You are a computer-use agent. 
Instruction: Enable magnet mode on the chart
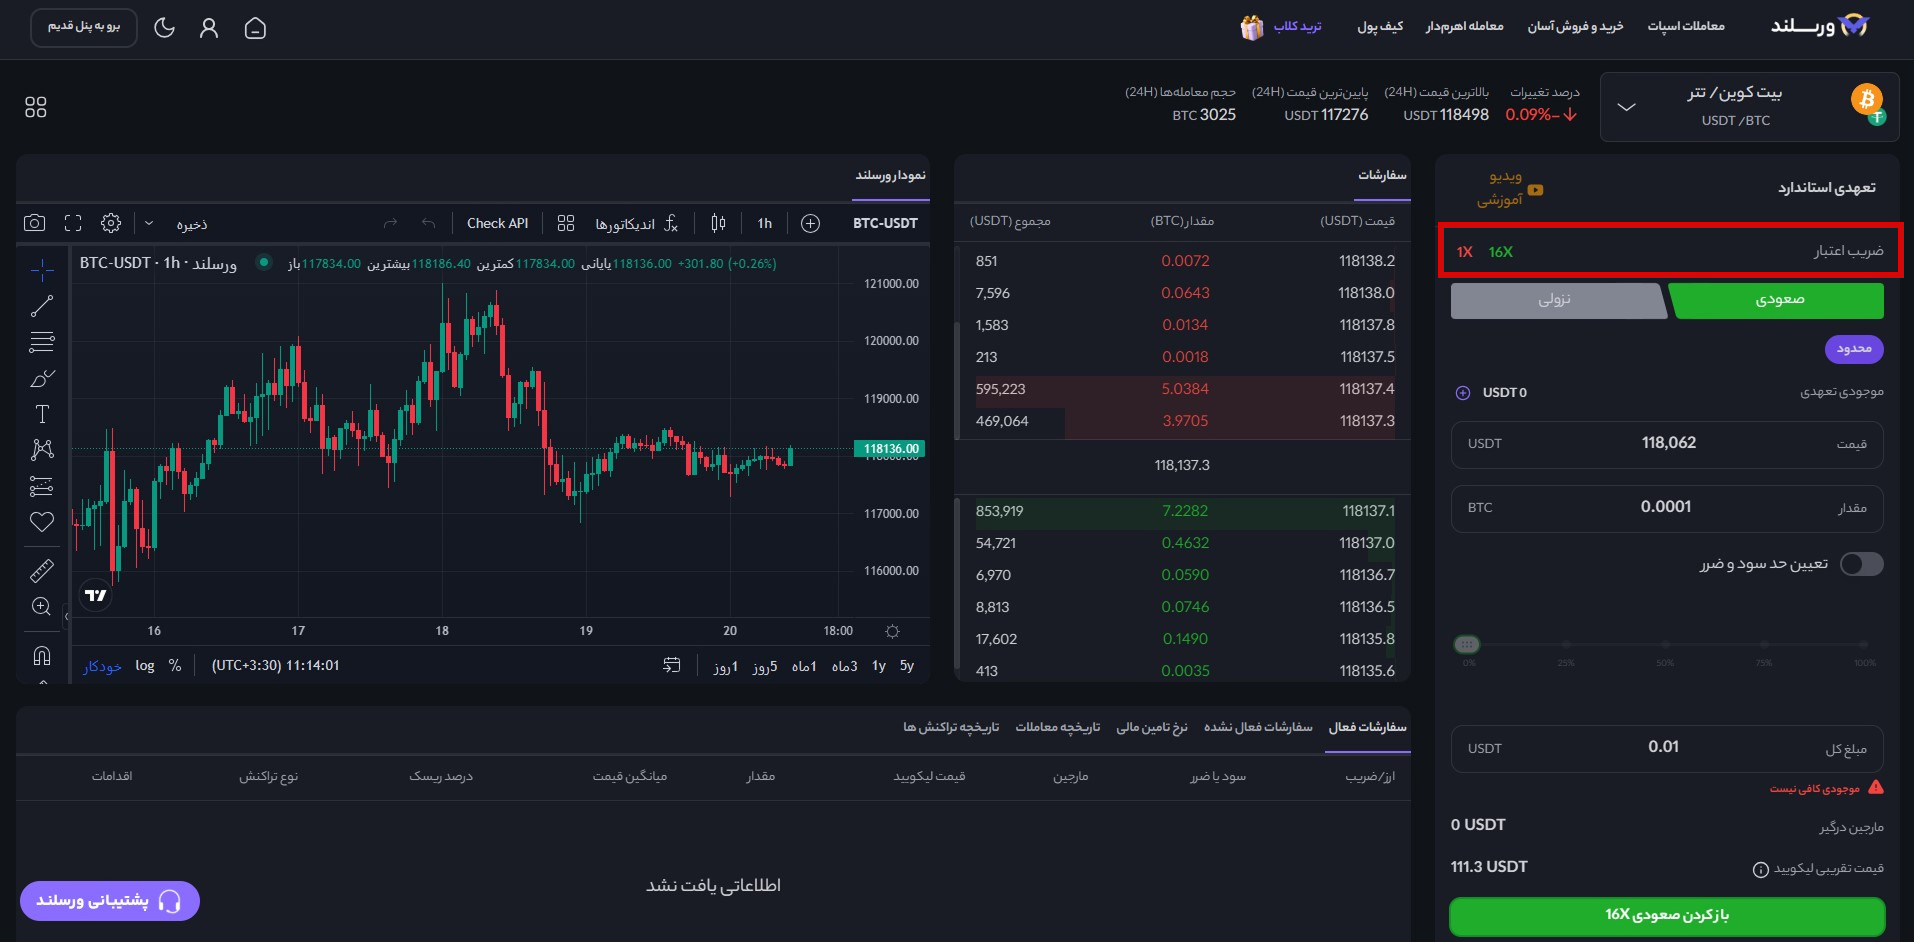[41, 655]
